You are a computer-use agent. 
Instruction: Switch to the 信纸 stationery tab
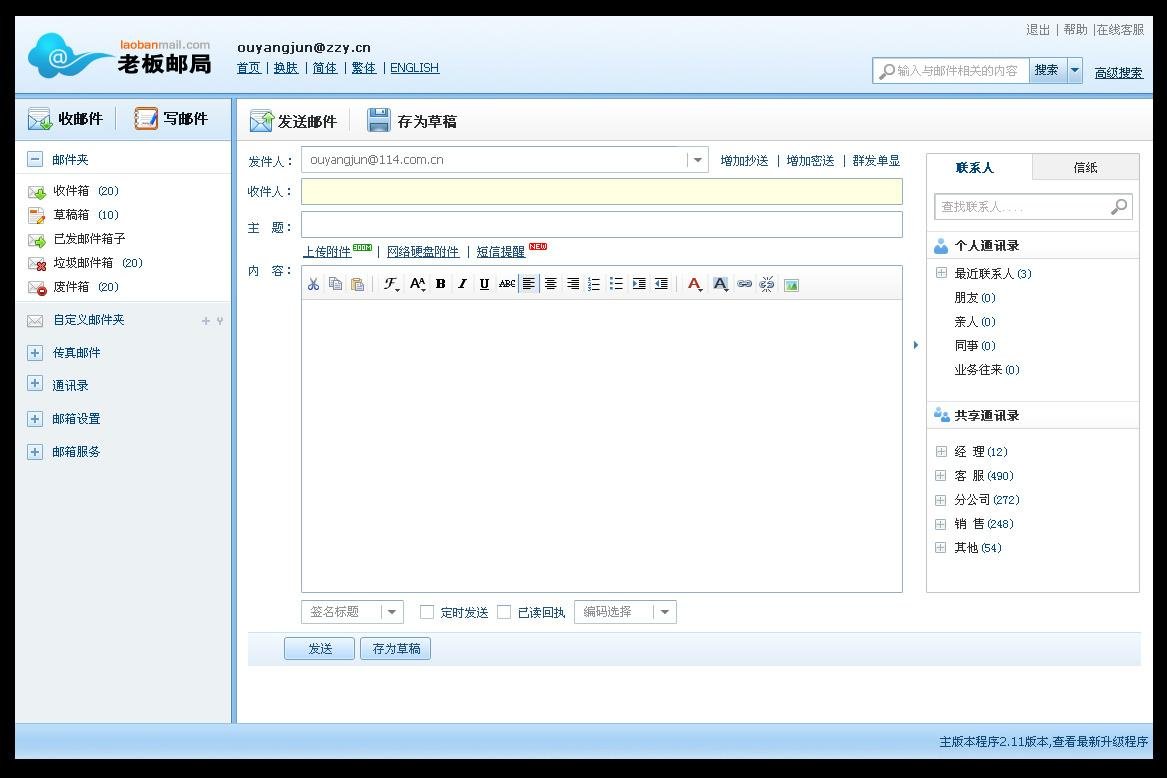point(1086,166)
